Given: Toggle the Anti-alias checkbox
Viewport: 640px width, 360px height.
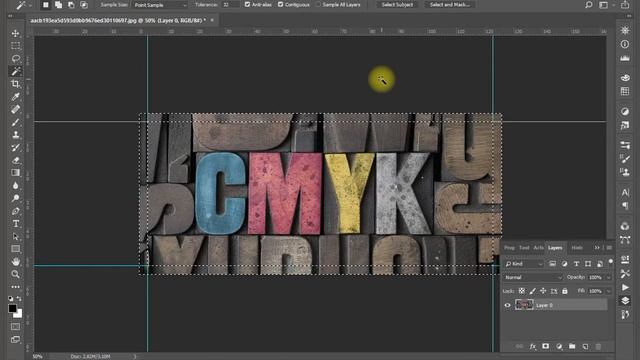Looking at the screenshot, I should [247, 4].
